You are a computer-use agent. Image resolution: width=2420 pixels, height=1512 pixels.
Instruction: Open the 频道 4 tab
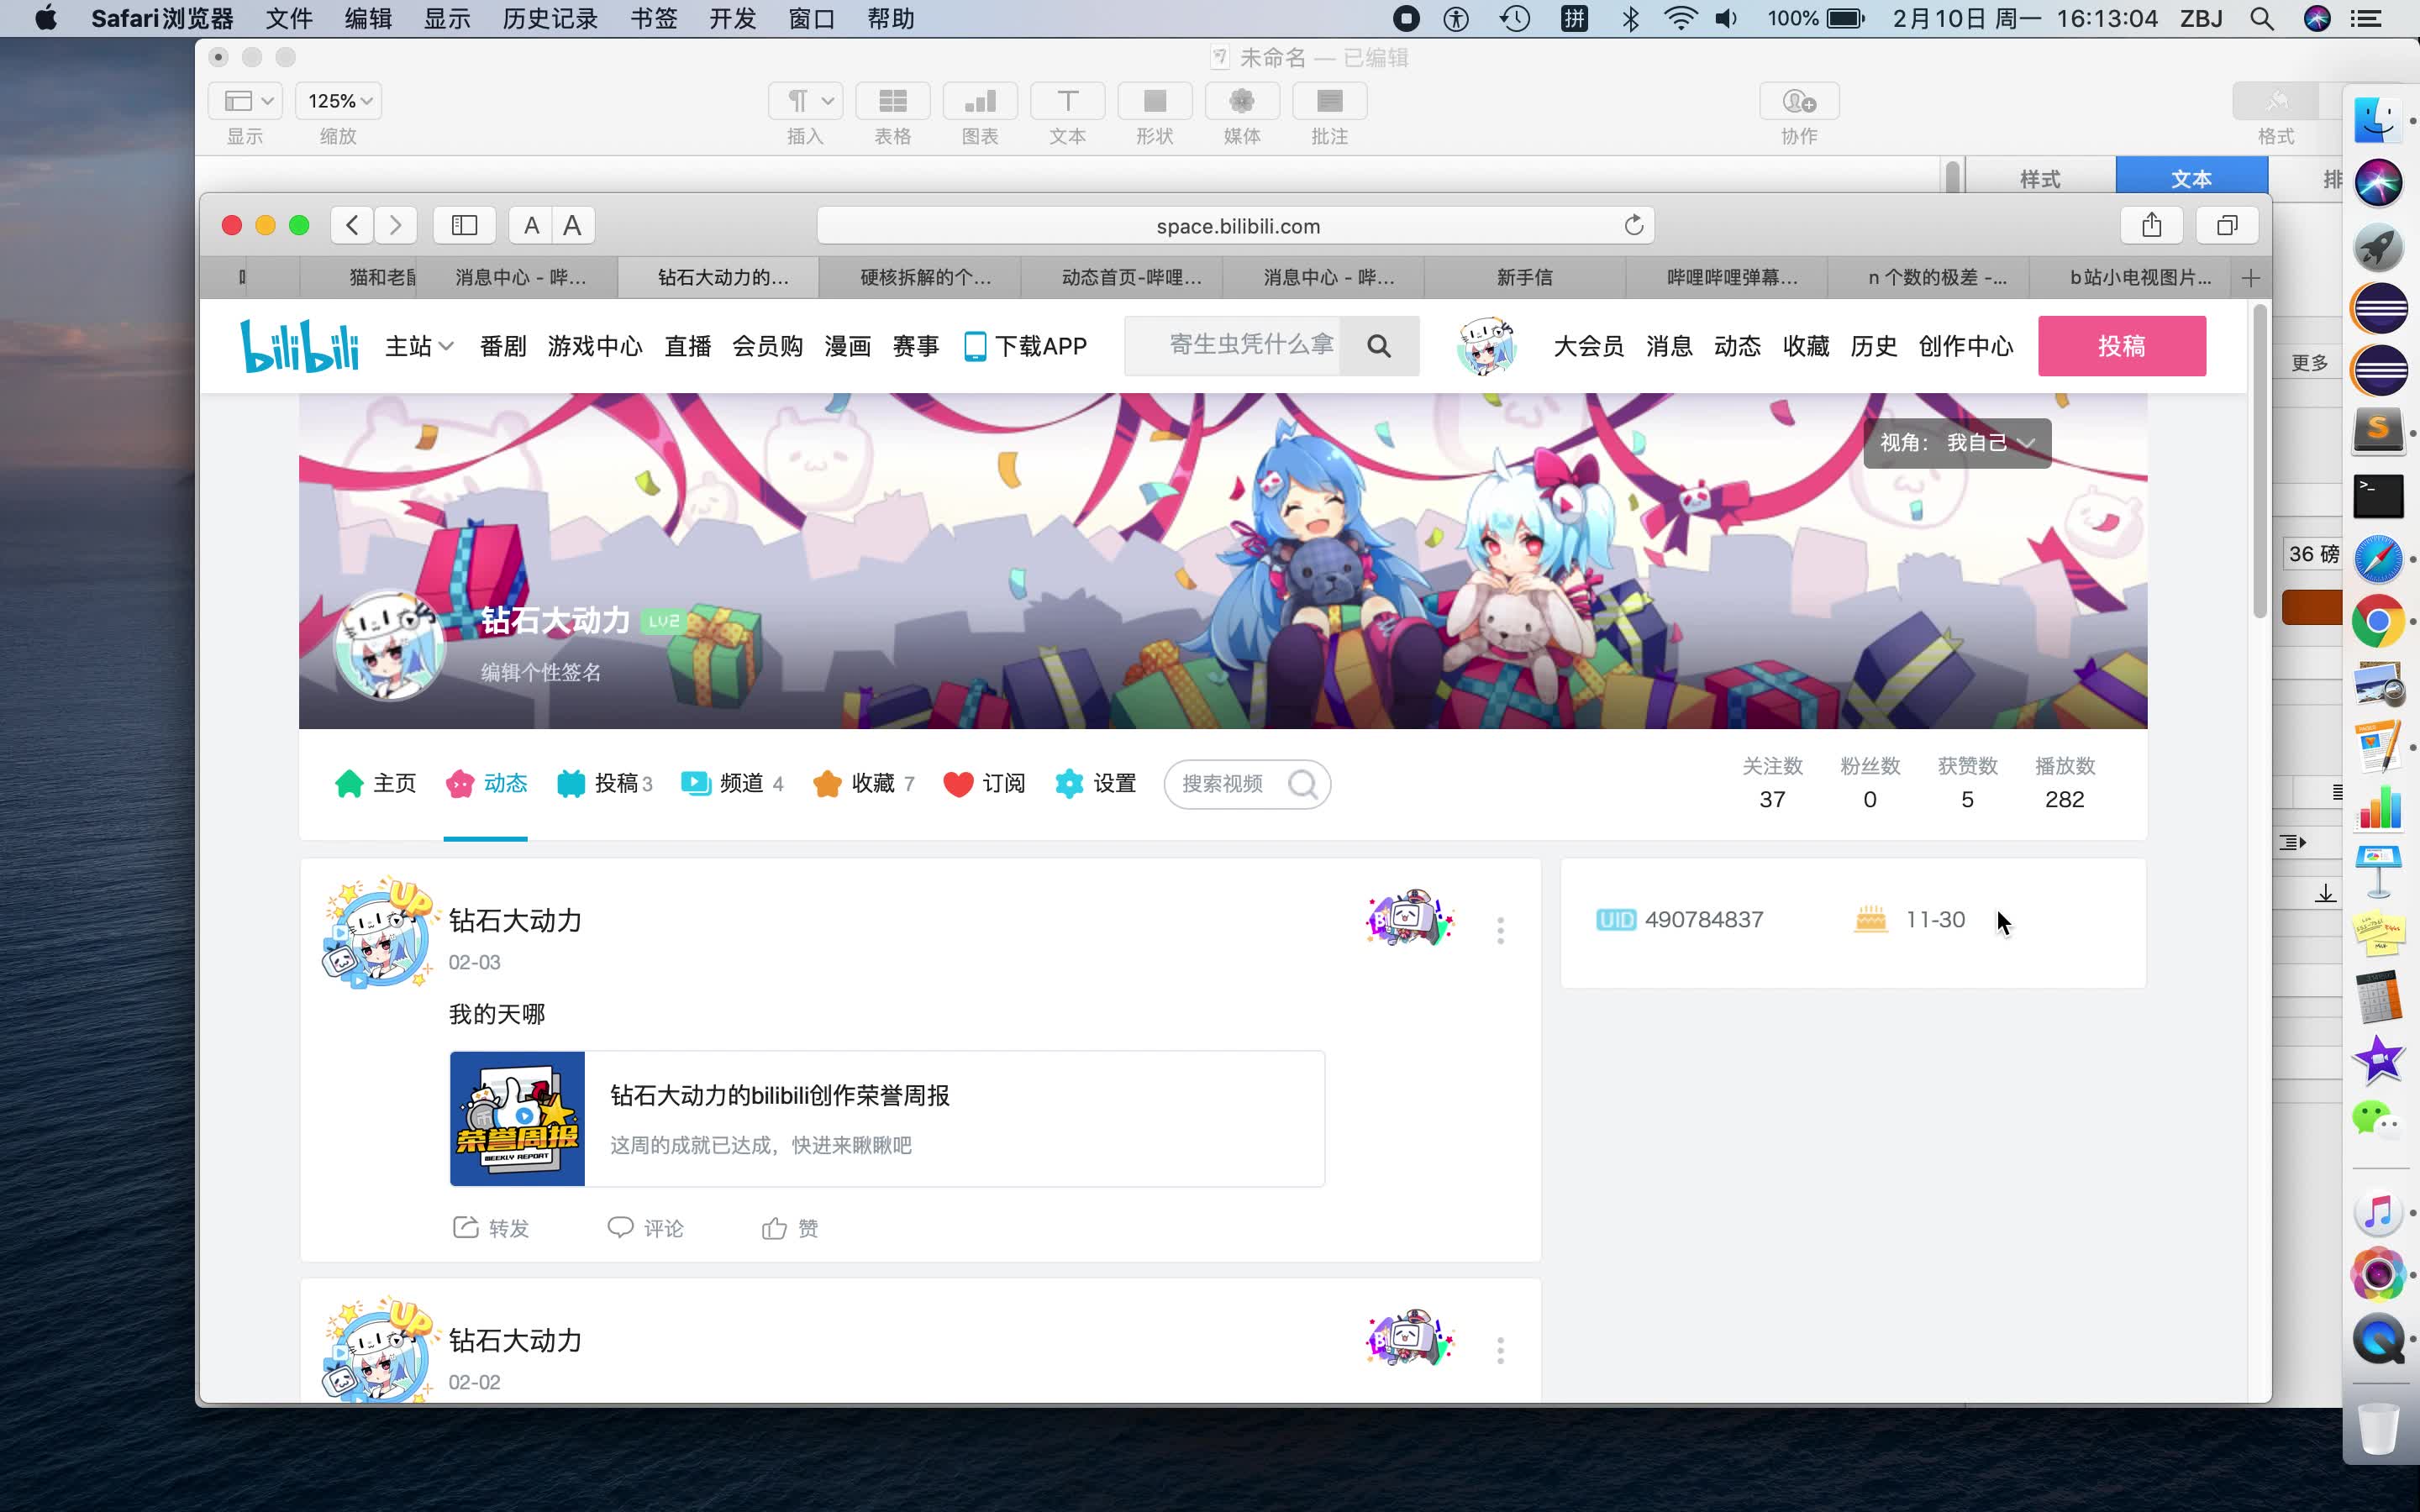[x=731, y=783]
